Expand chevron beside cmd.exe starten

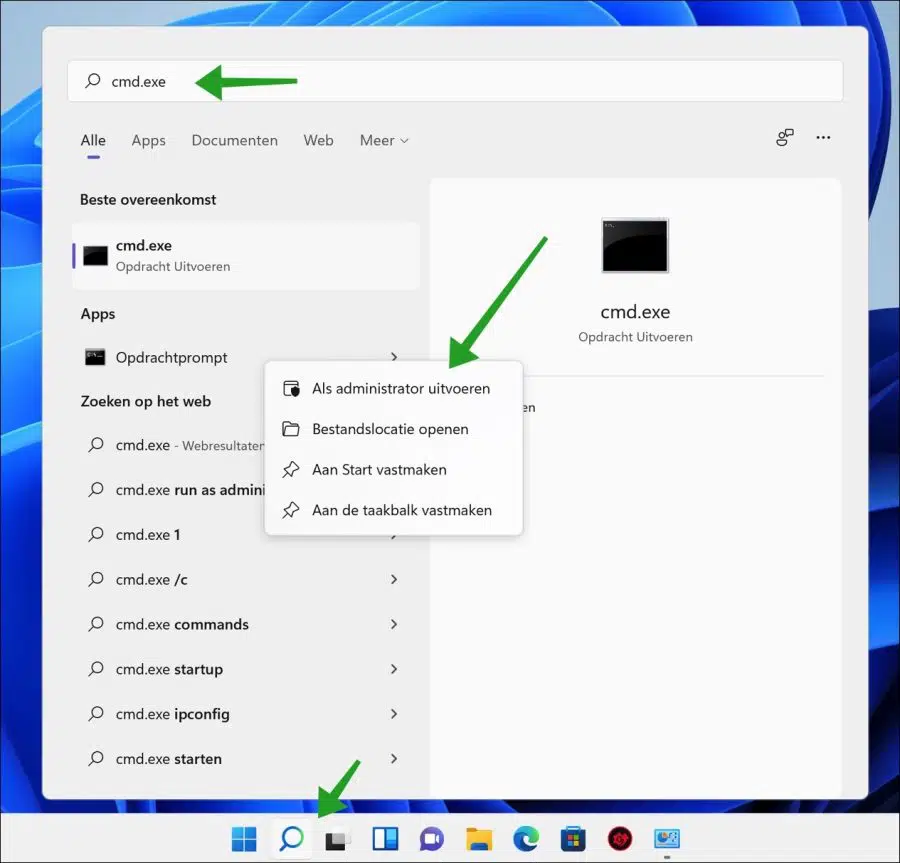tap(394, 759)
